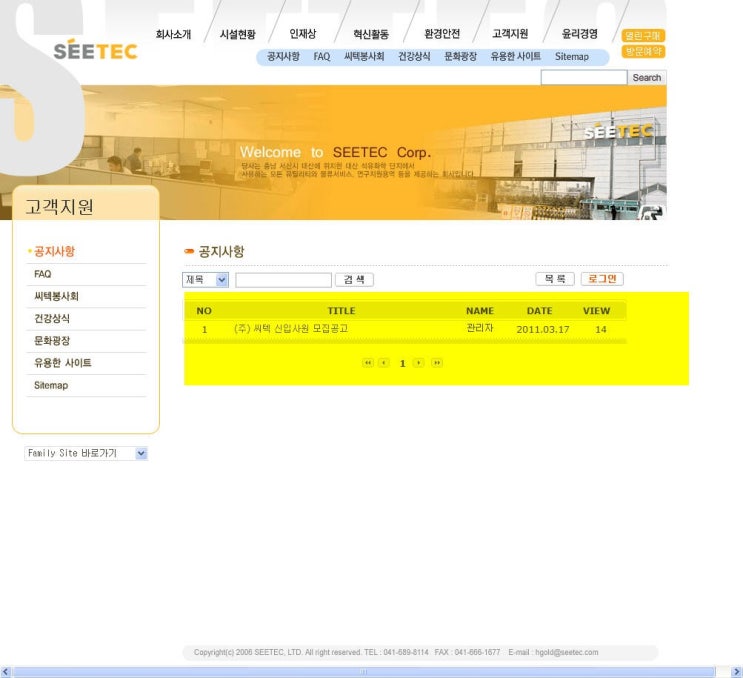This screenshot has height=678, width=743.
Task: Open 건강상식 in the left sidebar
Action: pos(52,318)
